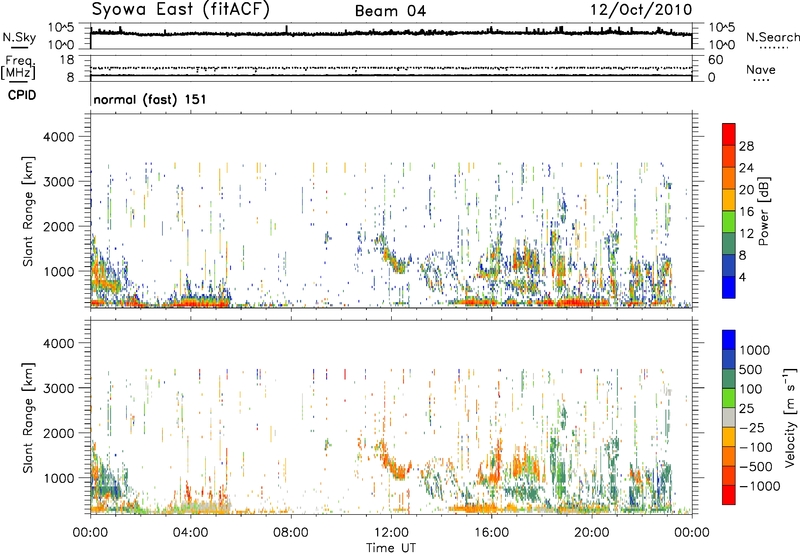Click the '04:00' time tick label
This screenshot has height=554, width=800.
190,533
